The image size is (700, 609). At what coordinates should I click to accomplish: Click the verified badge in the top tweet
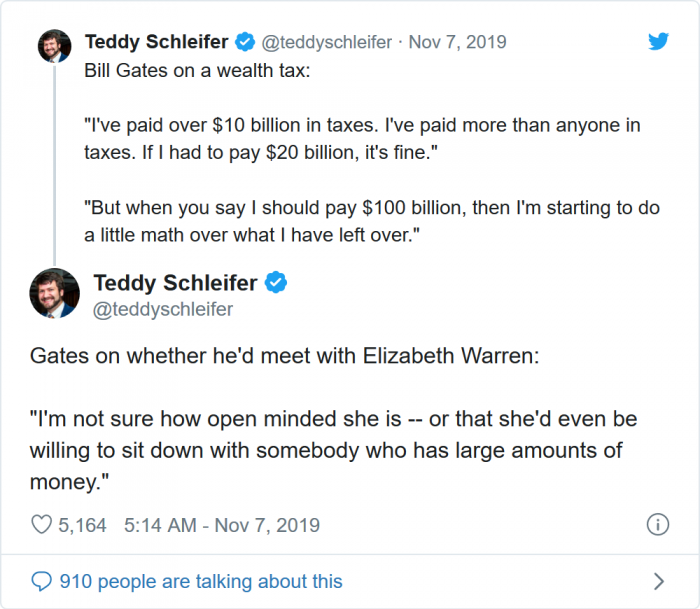point(245,42)
